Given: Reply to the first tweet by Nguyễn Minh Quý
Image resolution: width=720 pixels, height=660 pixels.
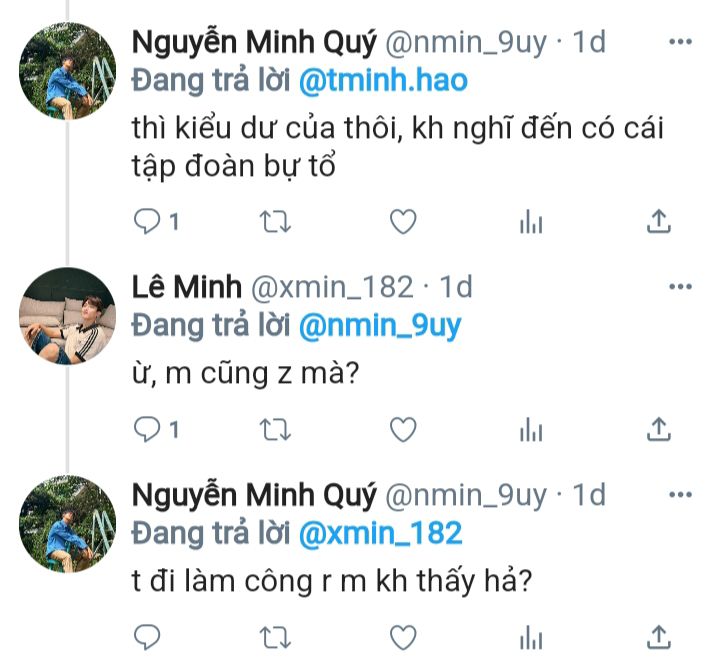Looking at the screenshot, I should 147,222.
